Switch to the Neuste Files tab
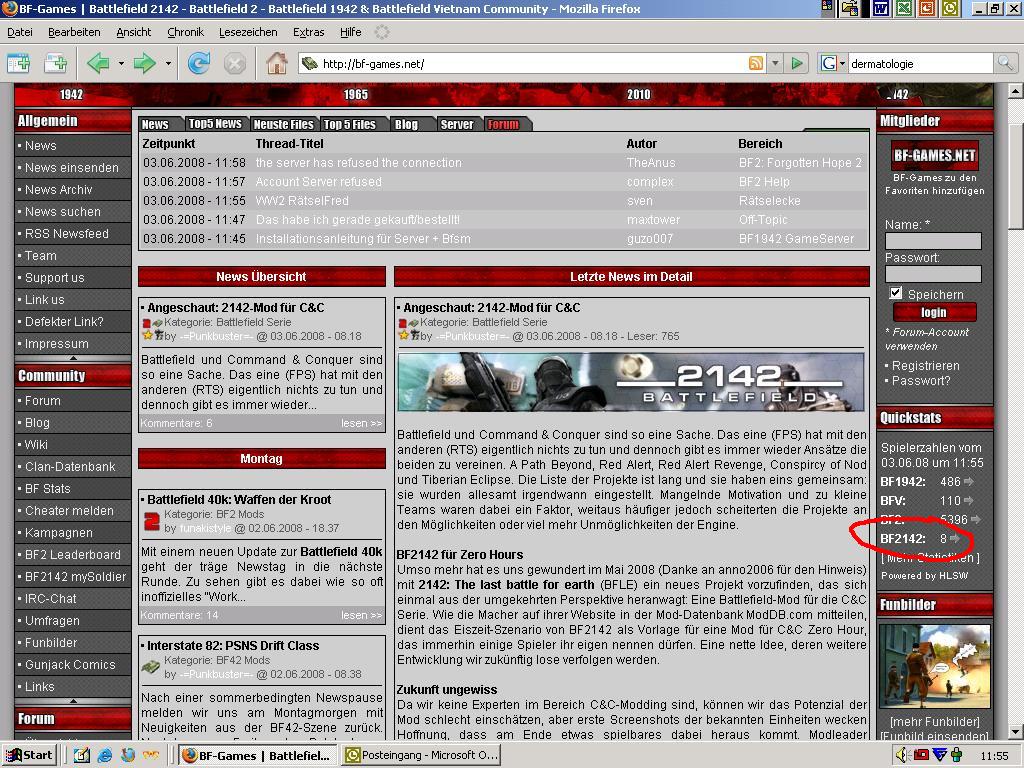This screenshot has height=768, width=1024. [x=283, y=124]
